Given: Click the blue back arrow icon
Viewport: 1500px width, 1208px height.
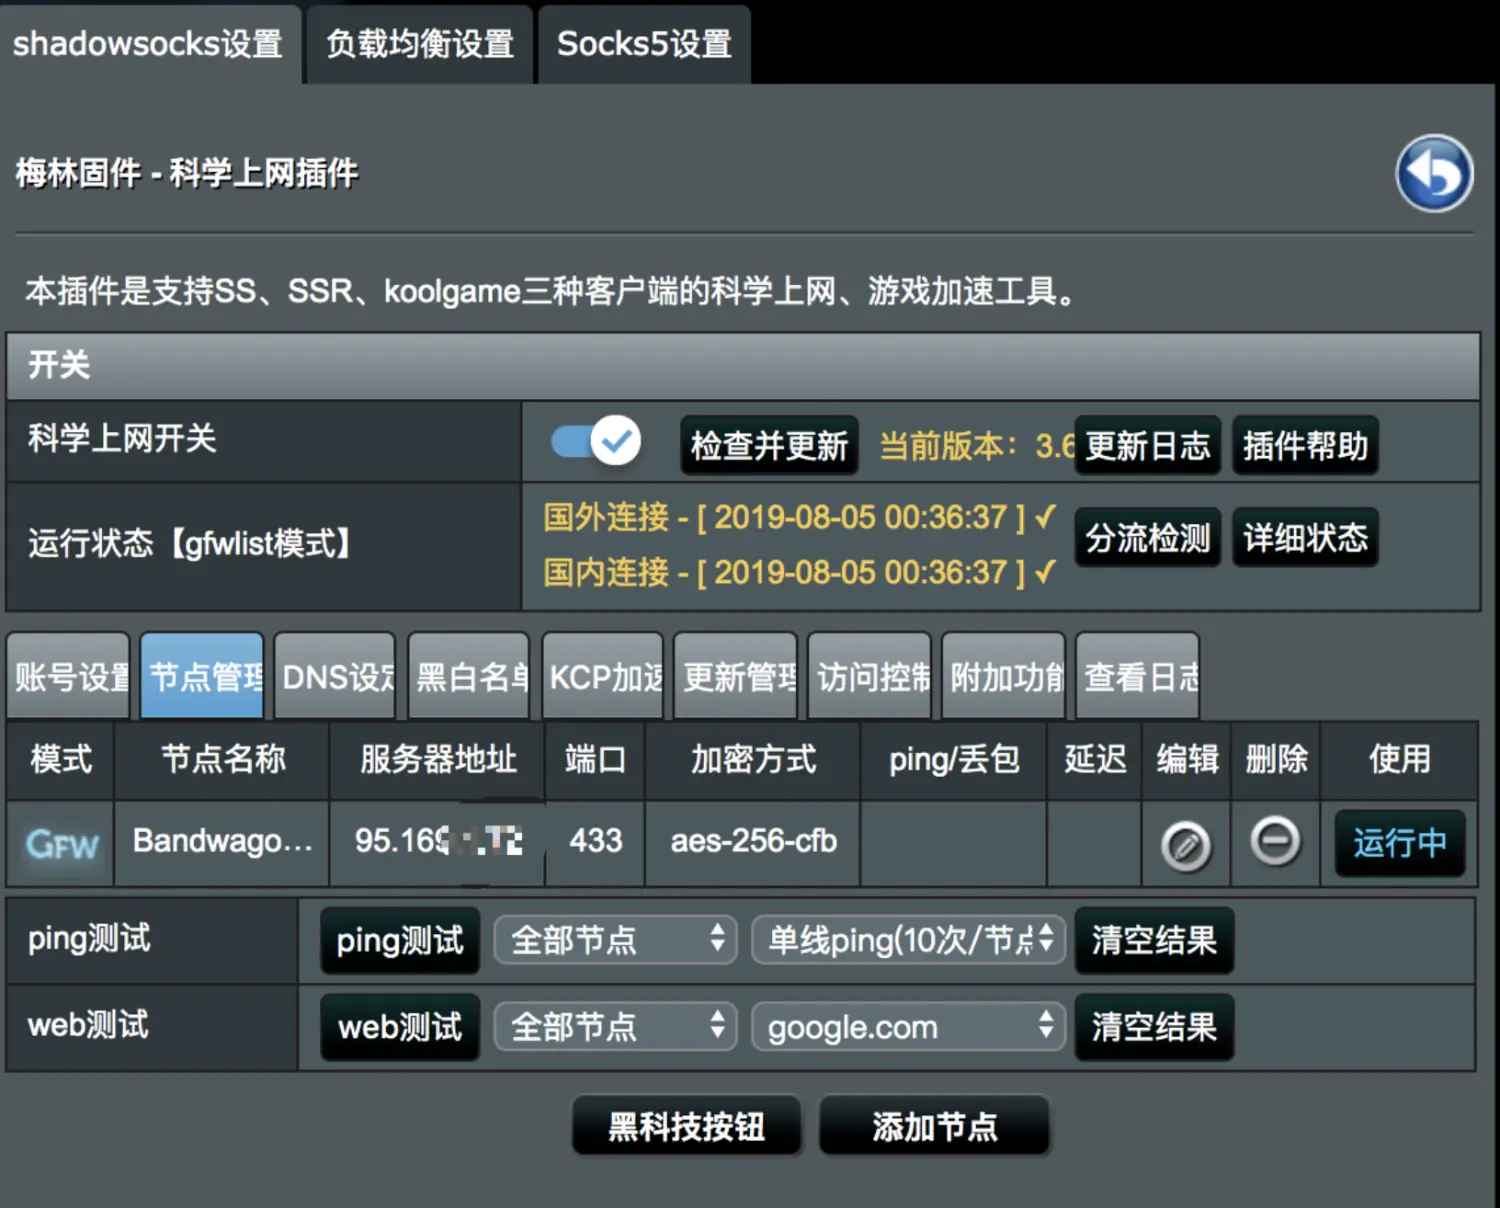Looking at the screenshot, I should pyautogui.click(x=1434, y=174).
